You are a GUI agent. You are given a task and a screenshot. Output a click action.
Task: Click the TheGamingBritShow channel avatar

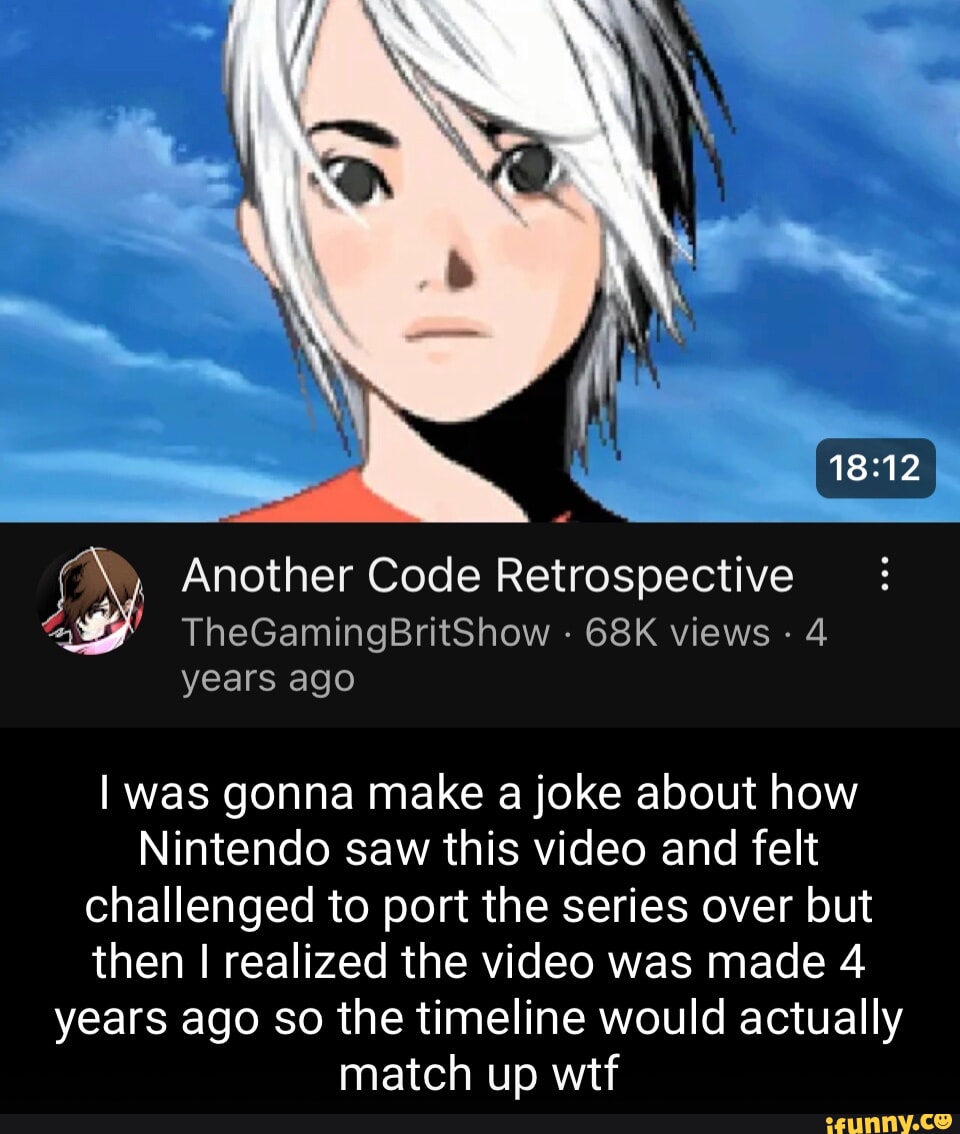click(90, 601)
